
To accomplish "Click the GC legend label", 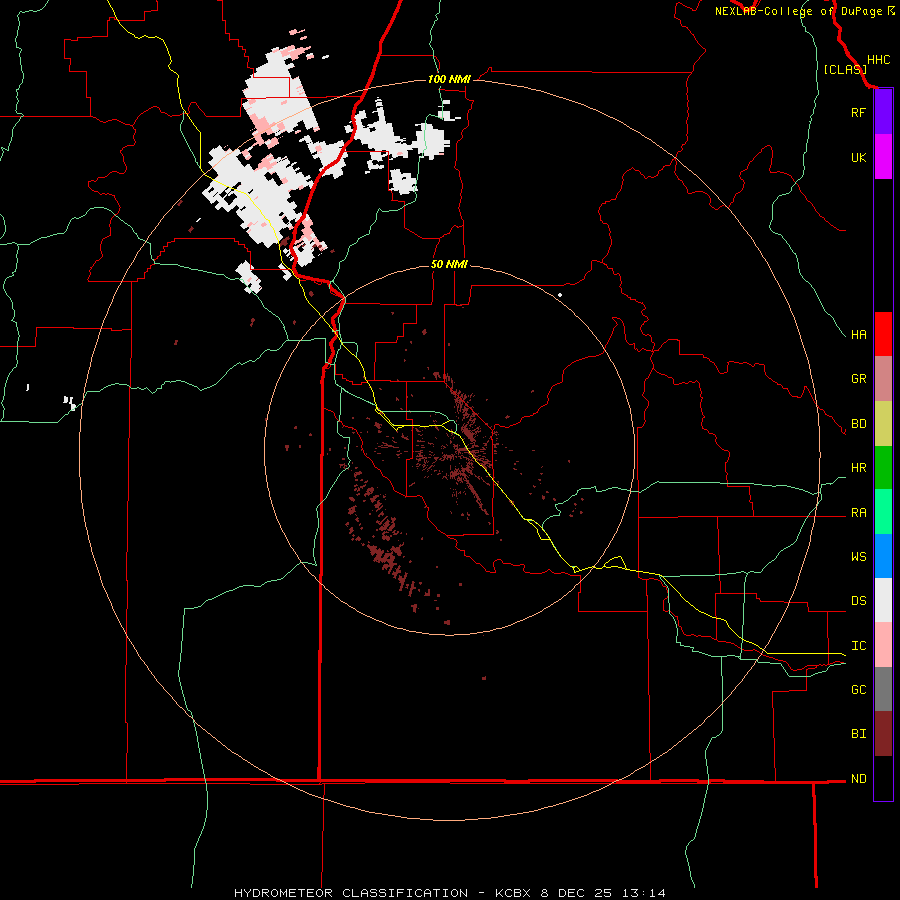I will 858,690.
